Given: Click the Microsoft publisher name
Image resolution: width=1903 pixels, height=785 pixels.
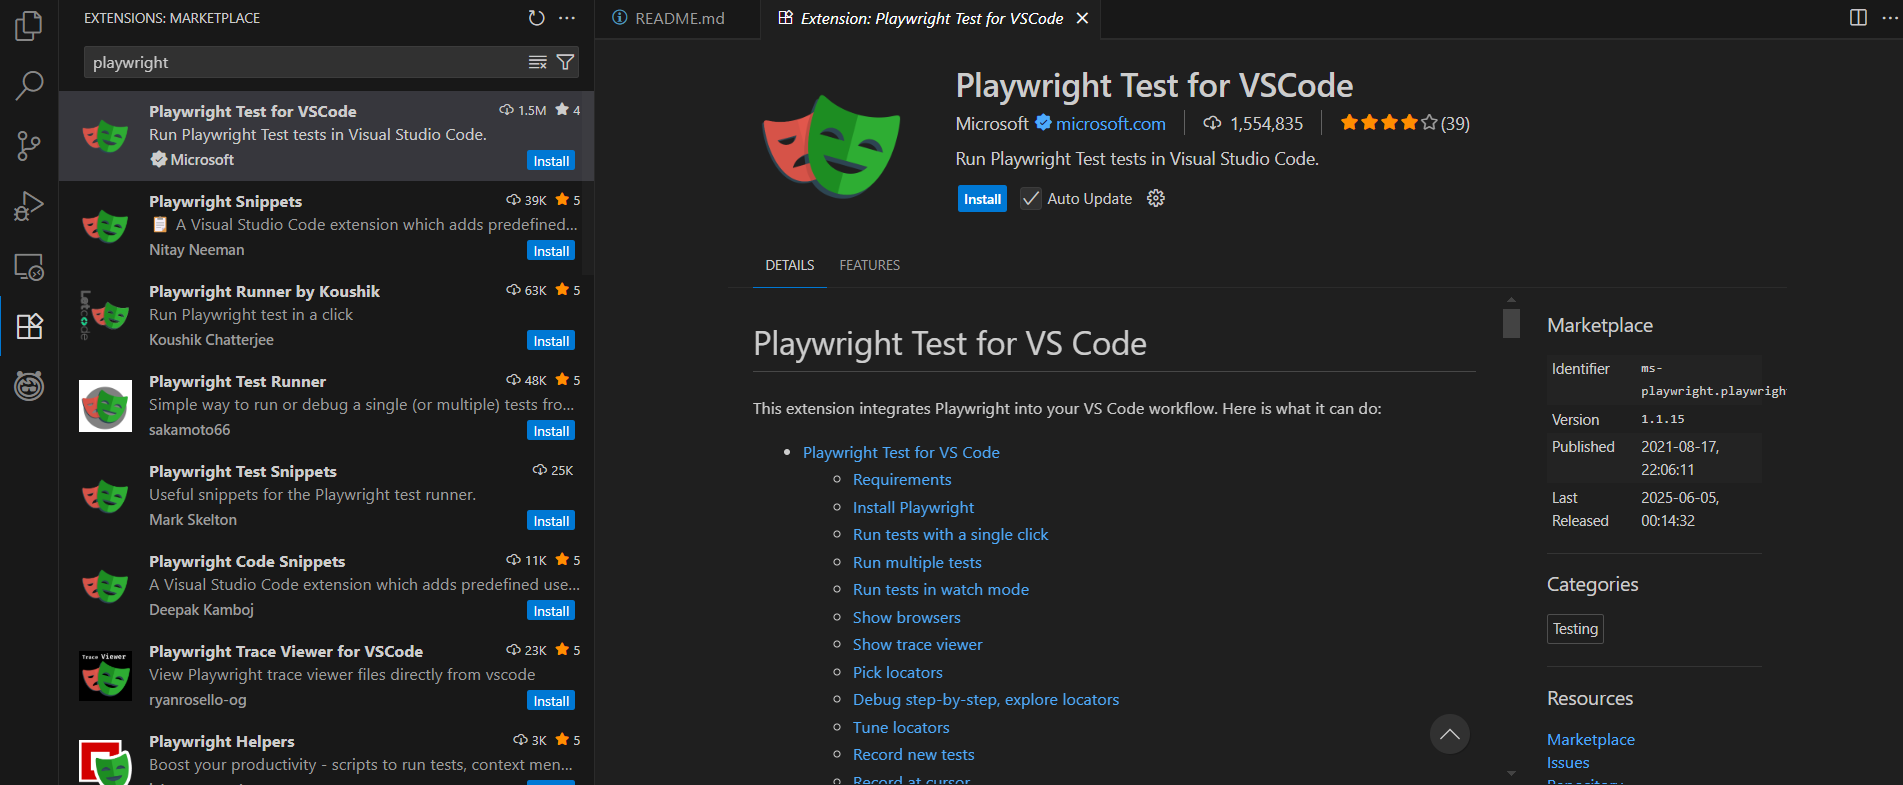Looking at the screenshot, I should point(992,123).
